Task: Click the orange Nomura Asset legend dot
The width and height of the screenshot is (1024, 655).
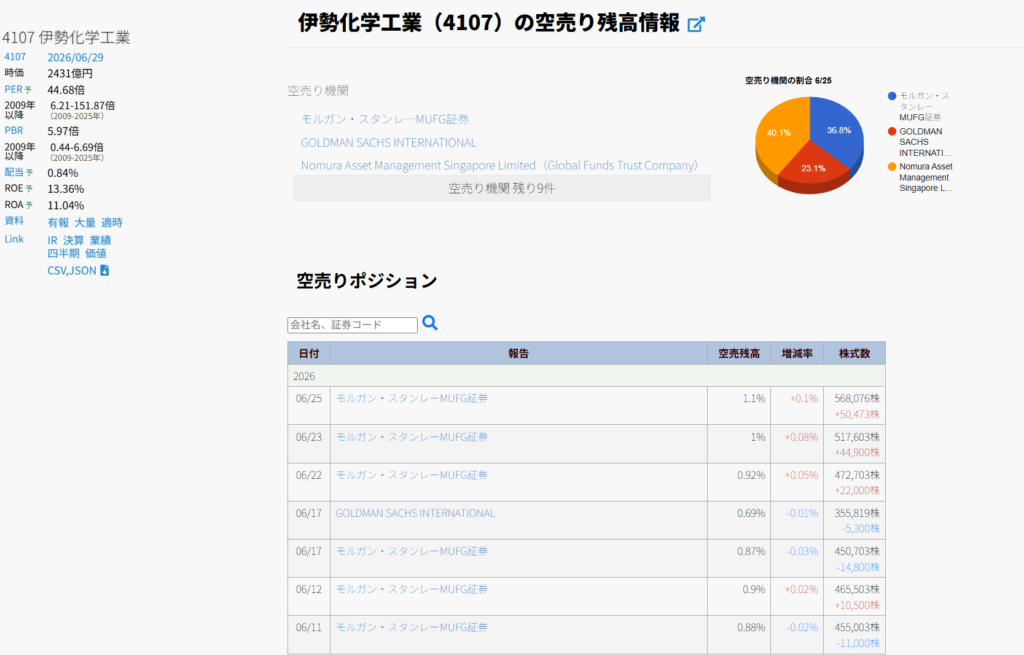Action: 892,167
